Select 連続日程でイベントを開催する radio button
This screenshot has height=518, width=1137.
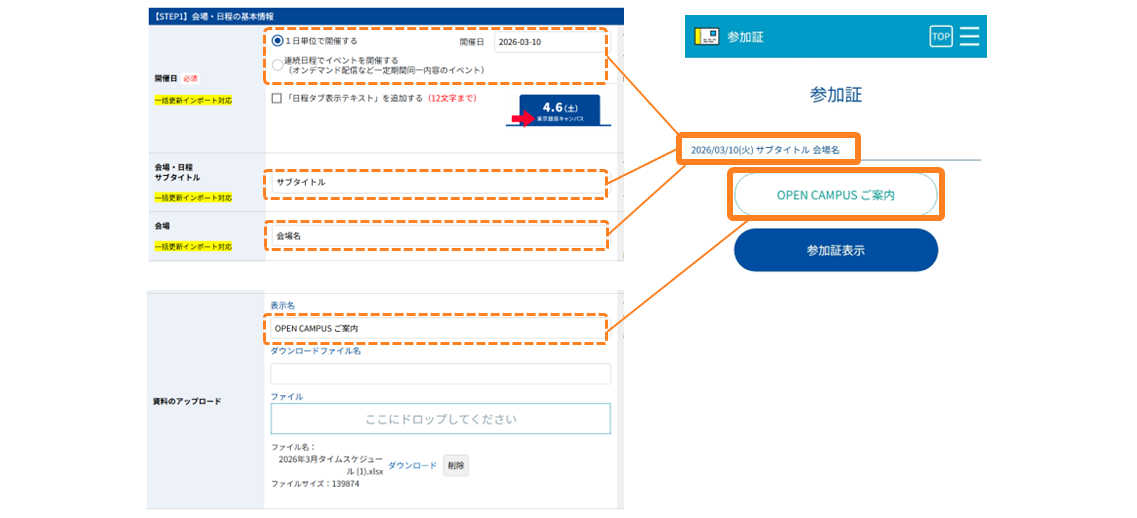(277, 65)
